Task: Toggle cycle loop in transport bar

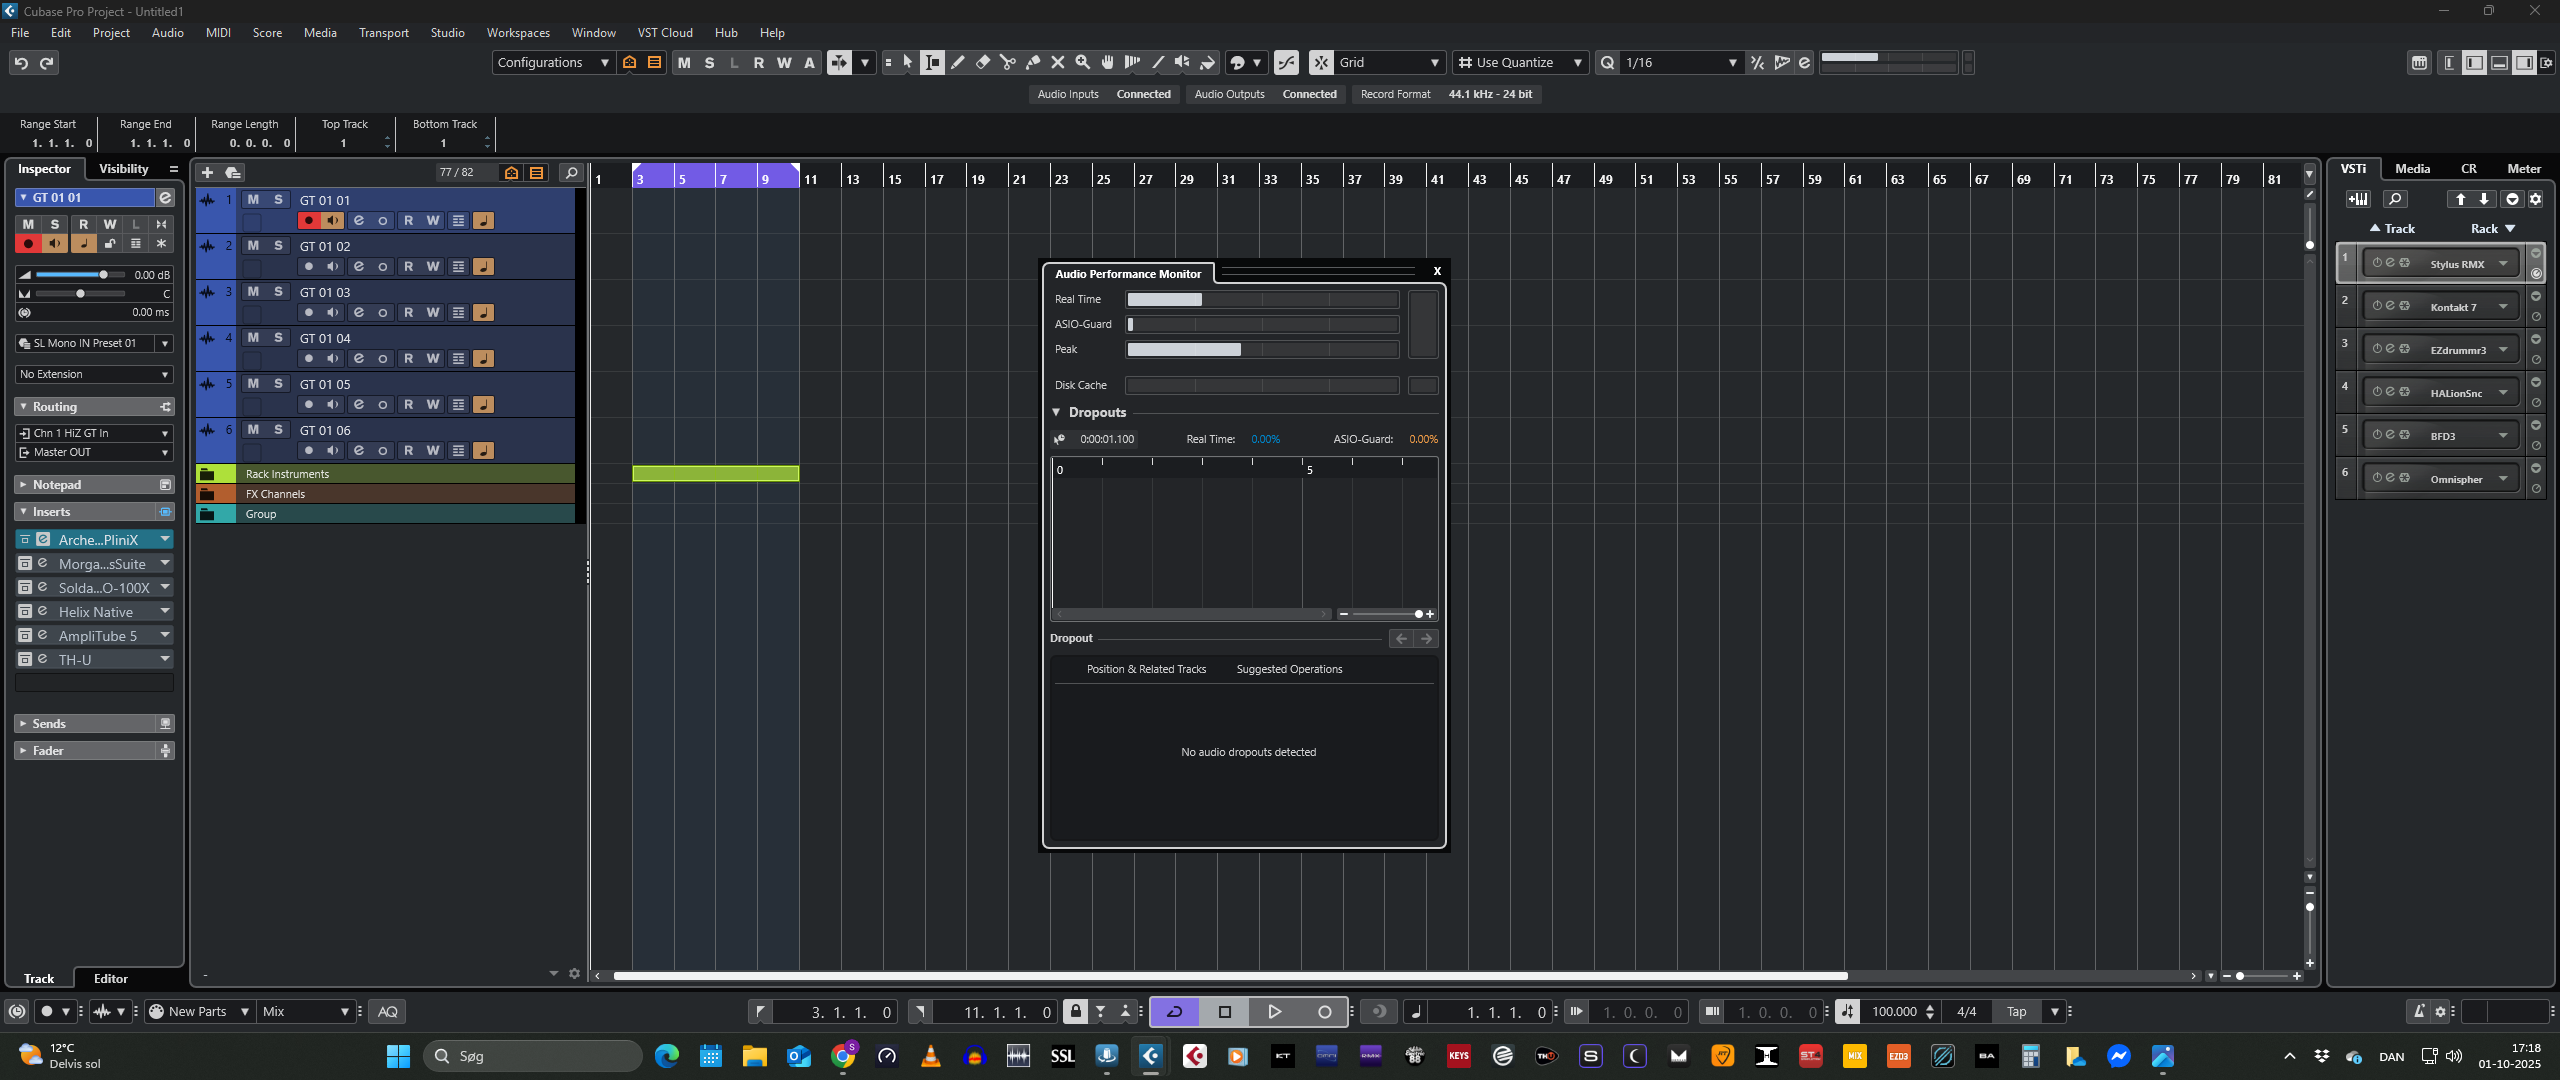Action: (x=1175, y=1012)
